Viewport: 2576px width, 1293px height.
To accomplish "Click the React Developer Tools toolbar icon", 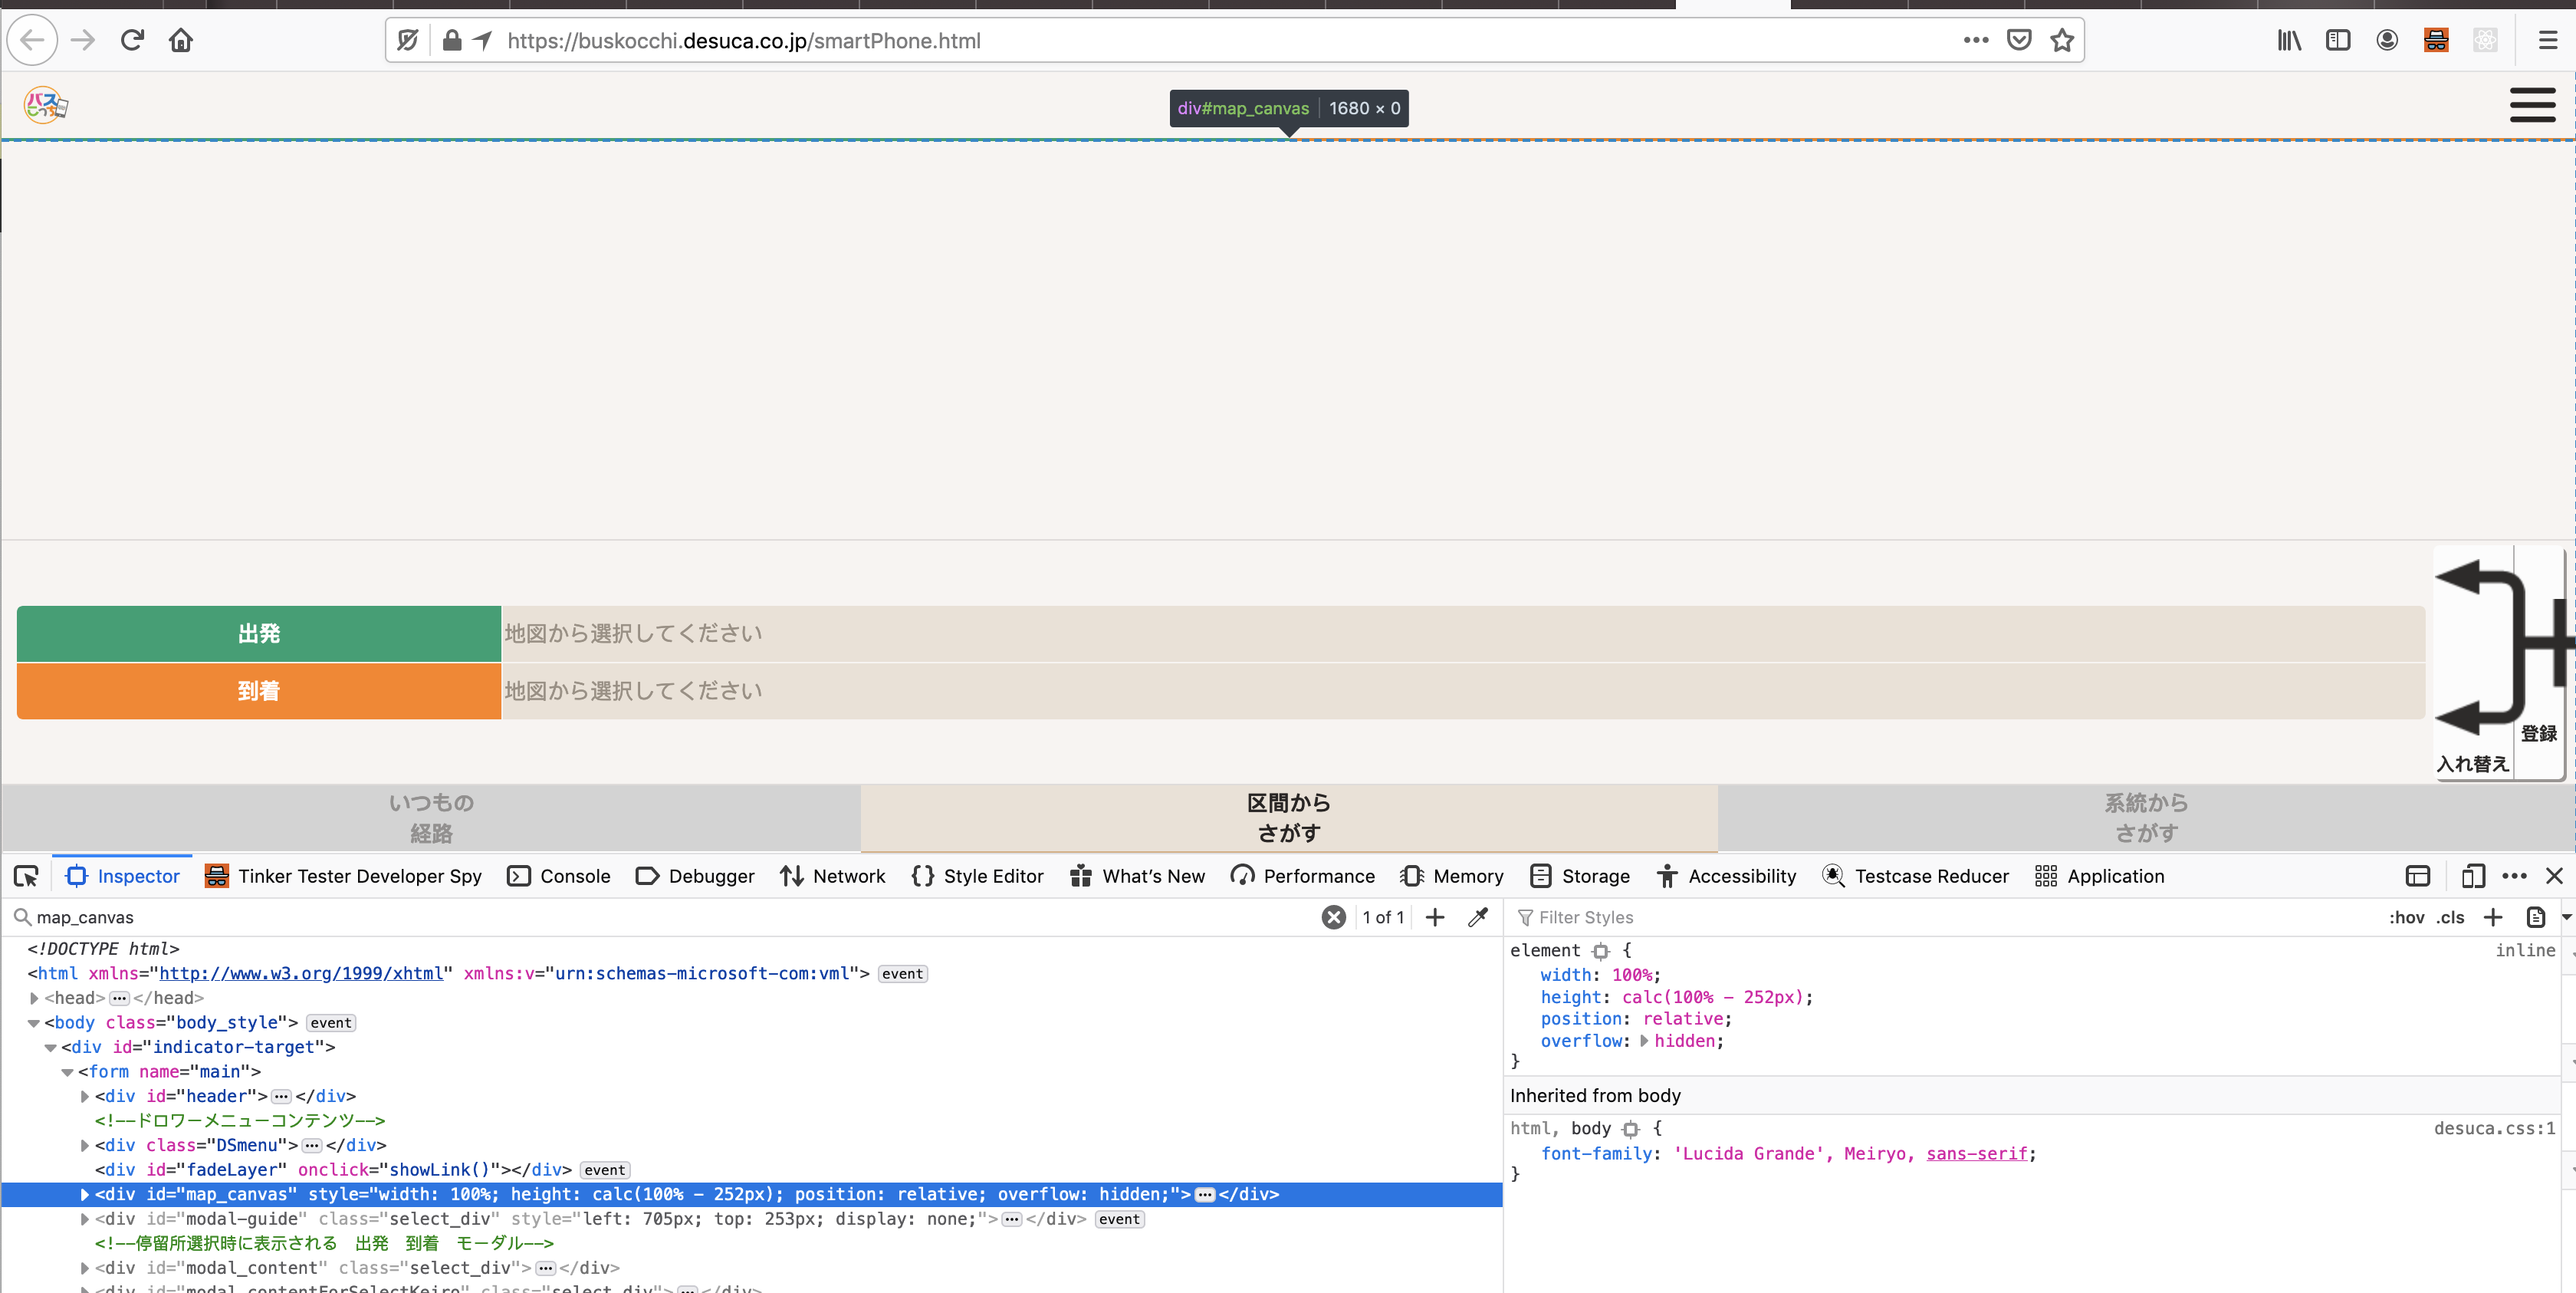I will click(2485, 40).
